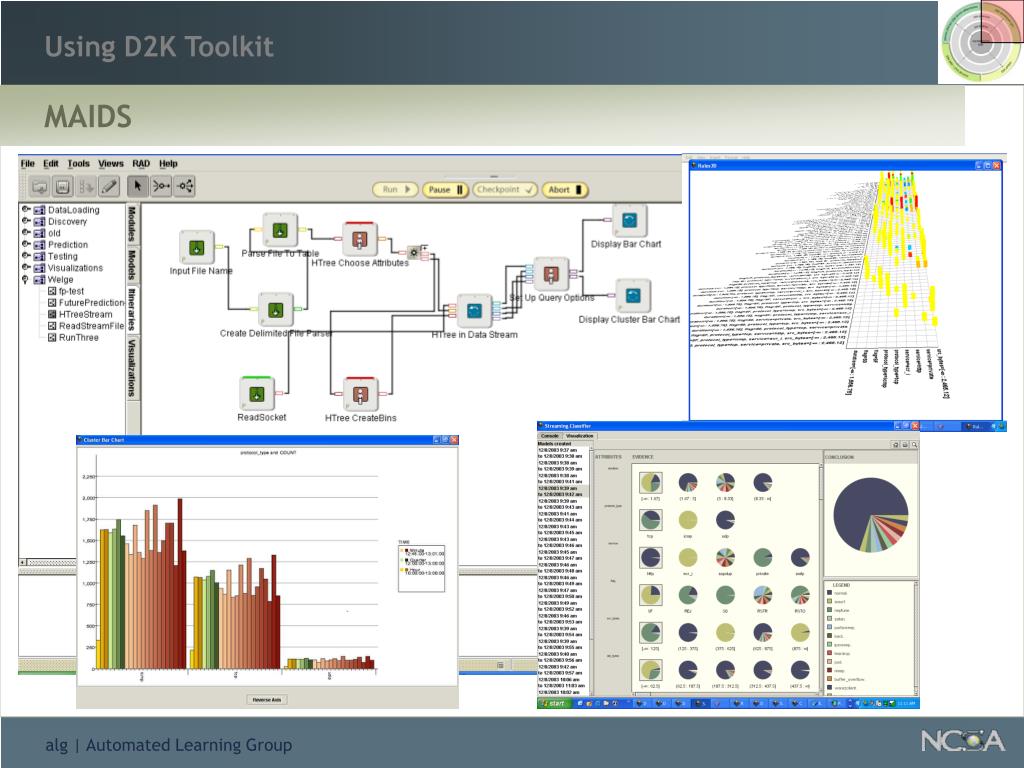Select the arrow pointer tool
Image resolution: width=1024 pixels, height=768 pixels.
138,187
